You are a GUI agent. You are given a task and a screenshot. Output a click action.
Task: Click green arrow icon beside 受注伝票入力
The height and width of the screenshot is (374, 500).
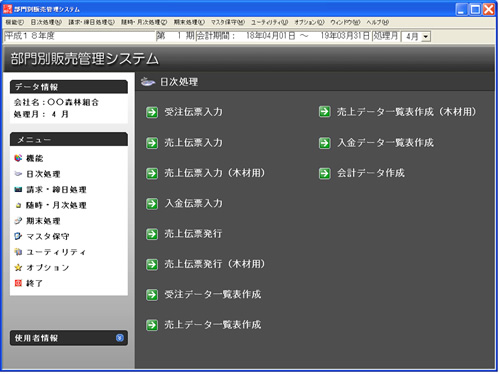152,112
